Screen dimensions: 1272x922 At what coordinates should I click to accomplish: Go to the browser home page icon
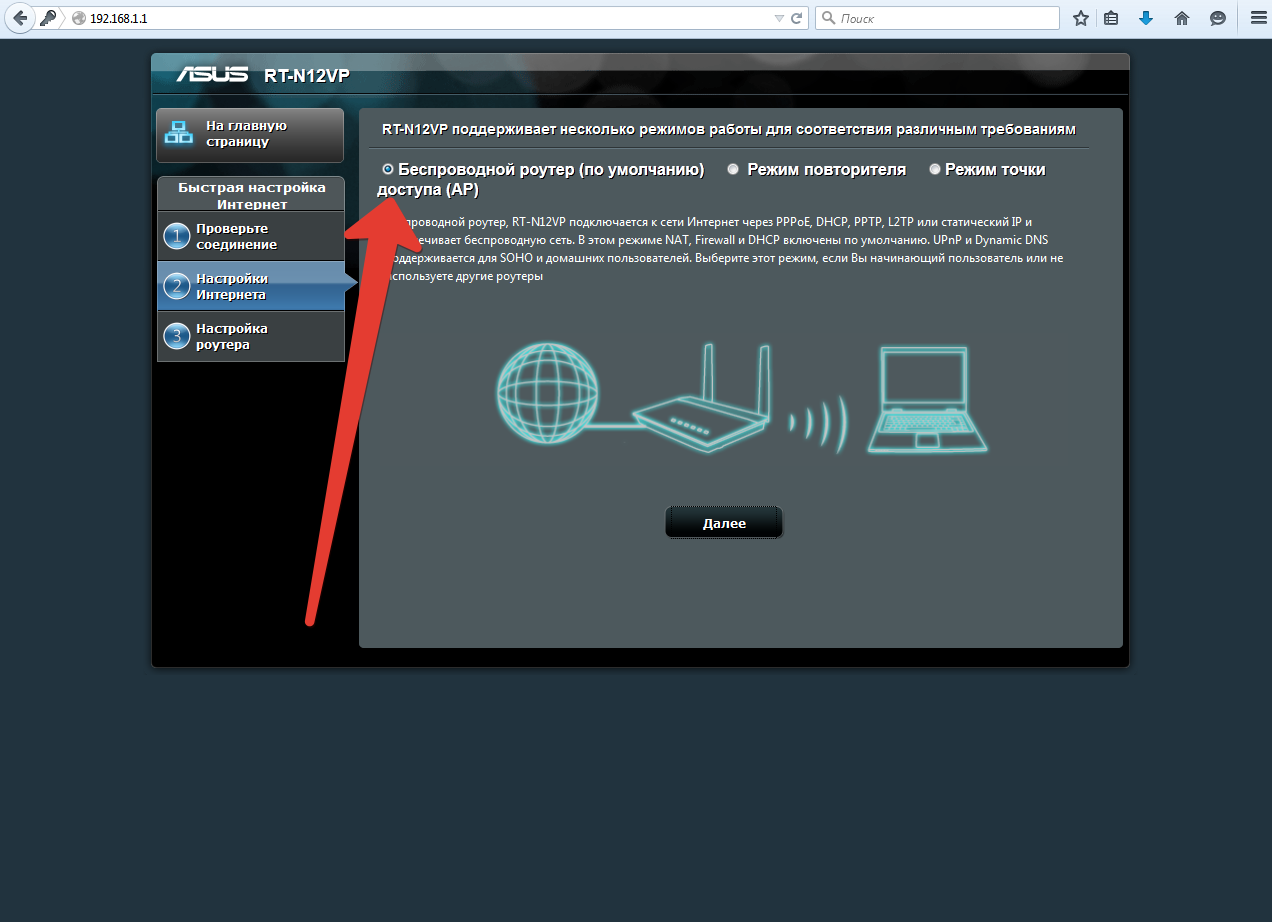(1182, 18)
